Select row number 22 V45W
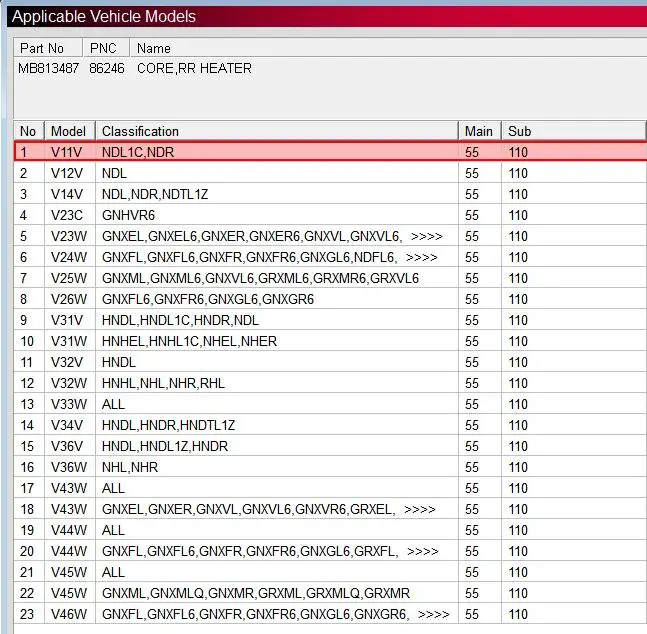647x634 pixels. [x=330, y=593]
